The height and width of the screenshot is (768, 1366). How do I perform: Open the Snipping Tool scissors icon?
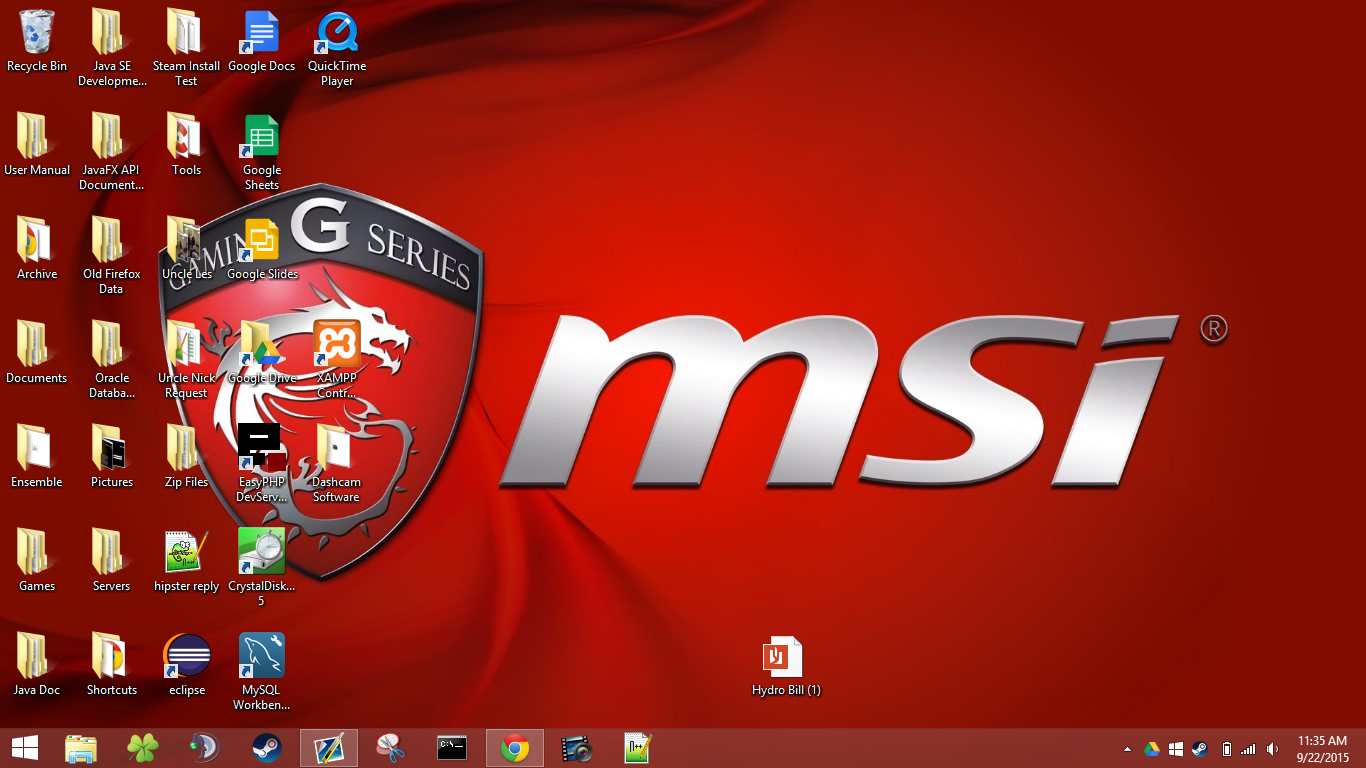(x=391, y=748)
